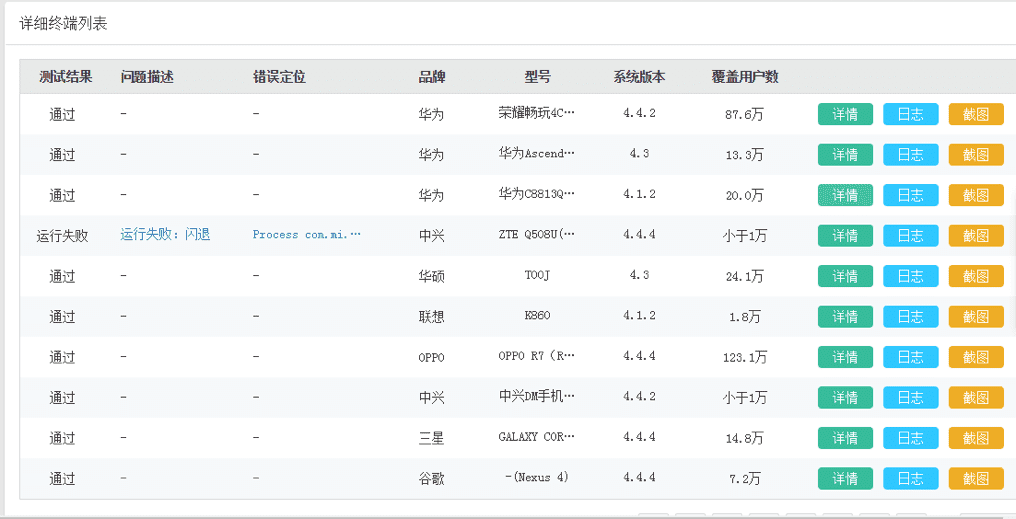Screen dimensions: 1016x519
Task: Select the 系统版本 column header
Action: pyautogui.click(x=640, y=77)
